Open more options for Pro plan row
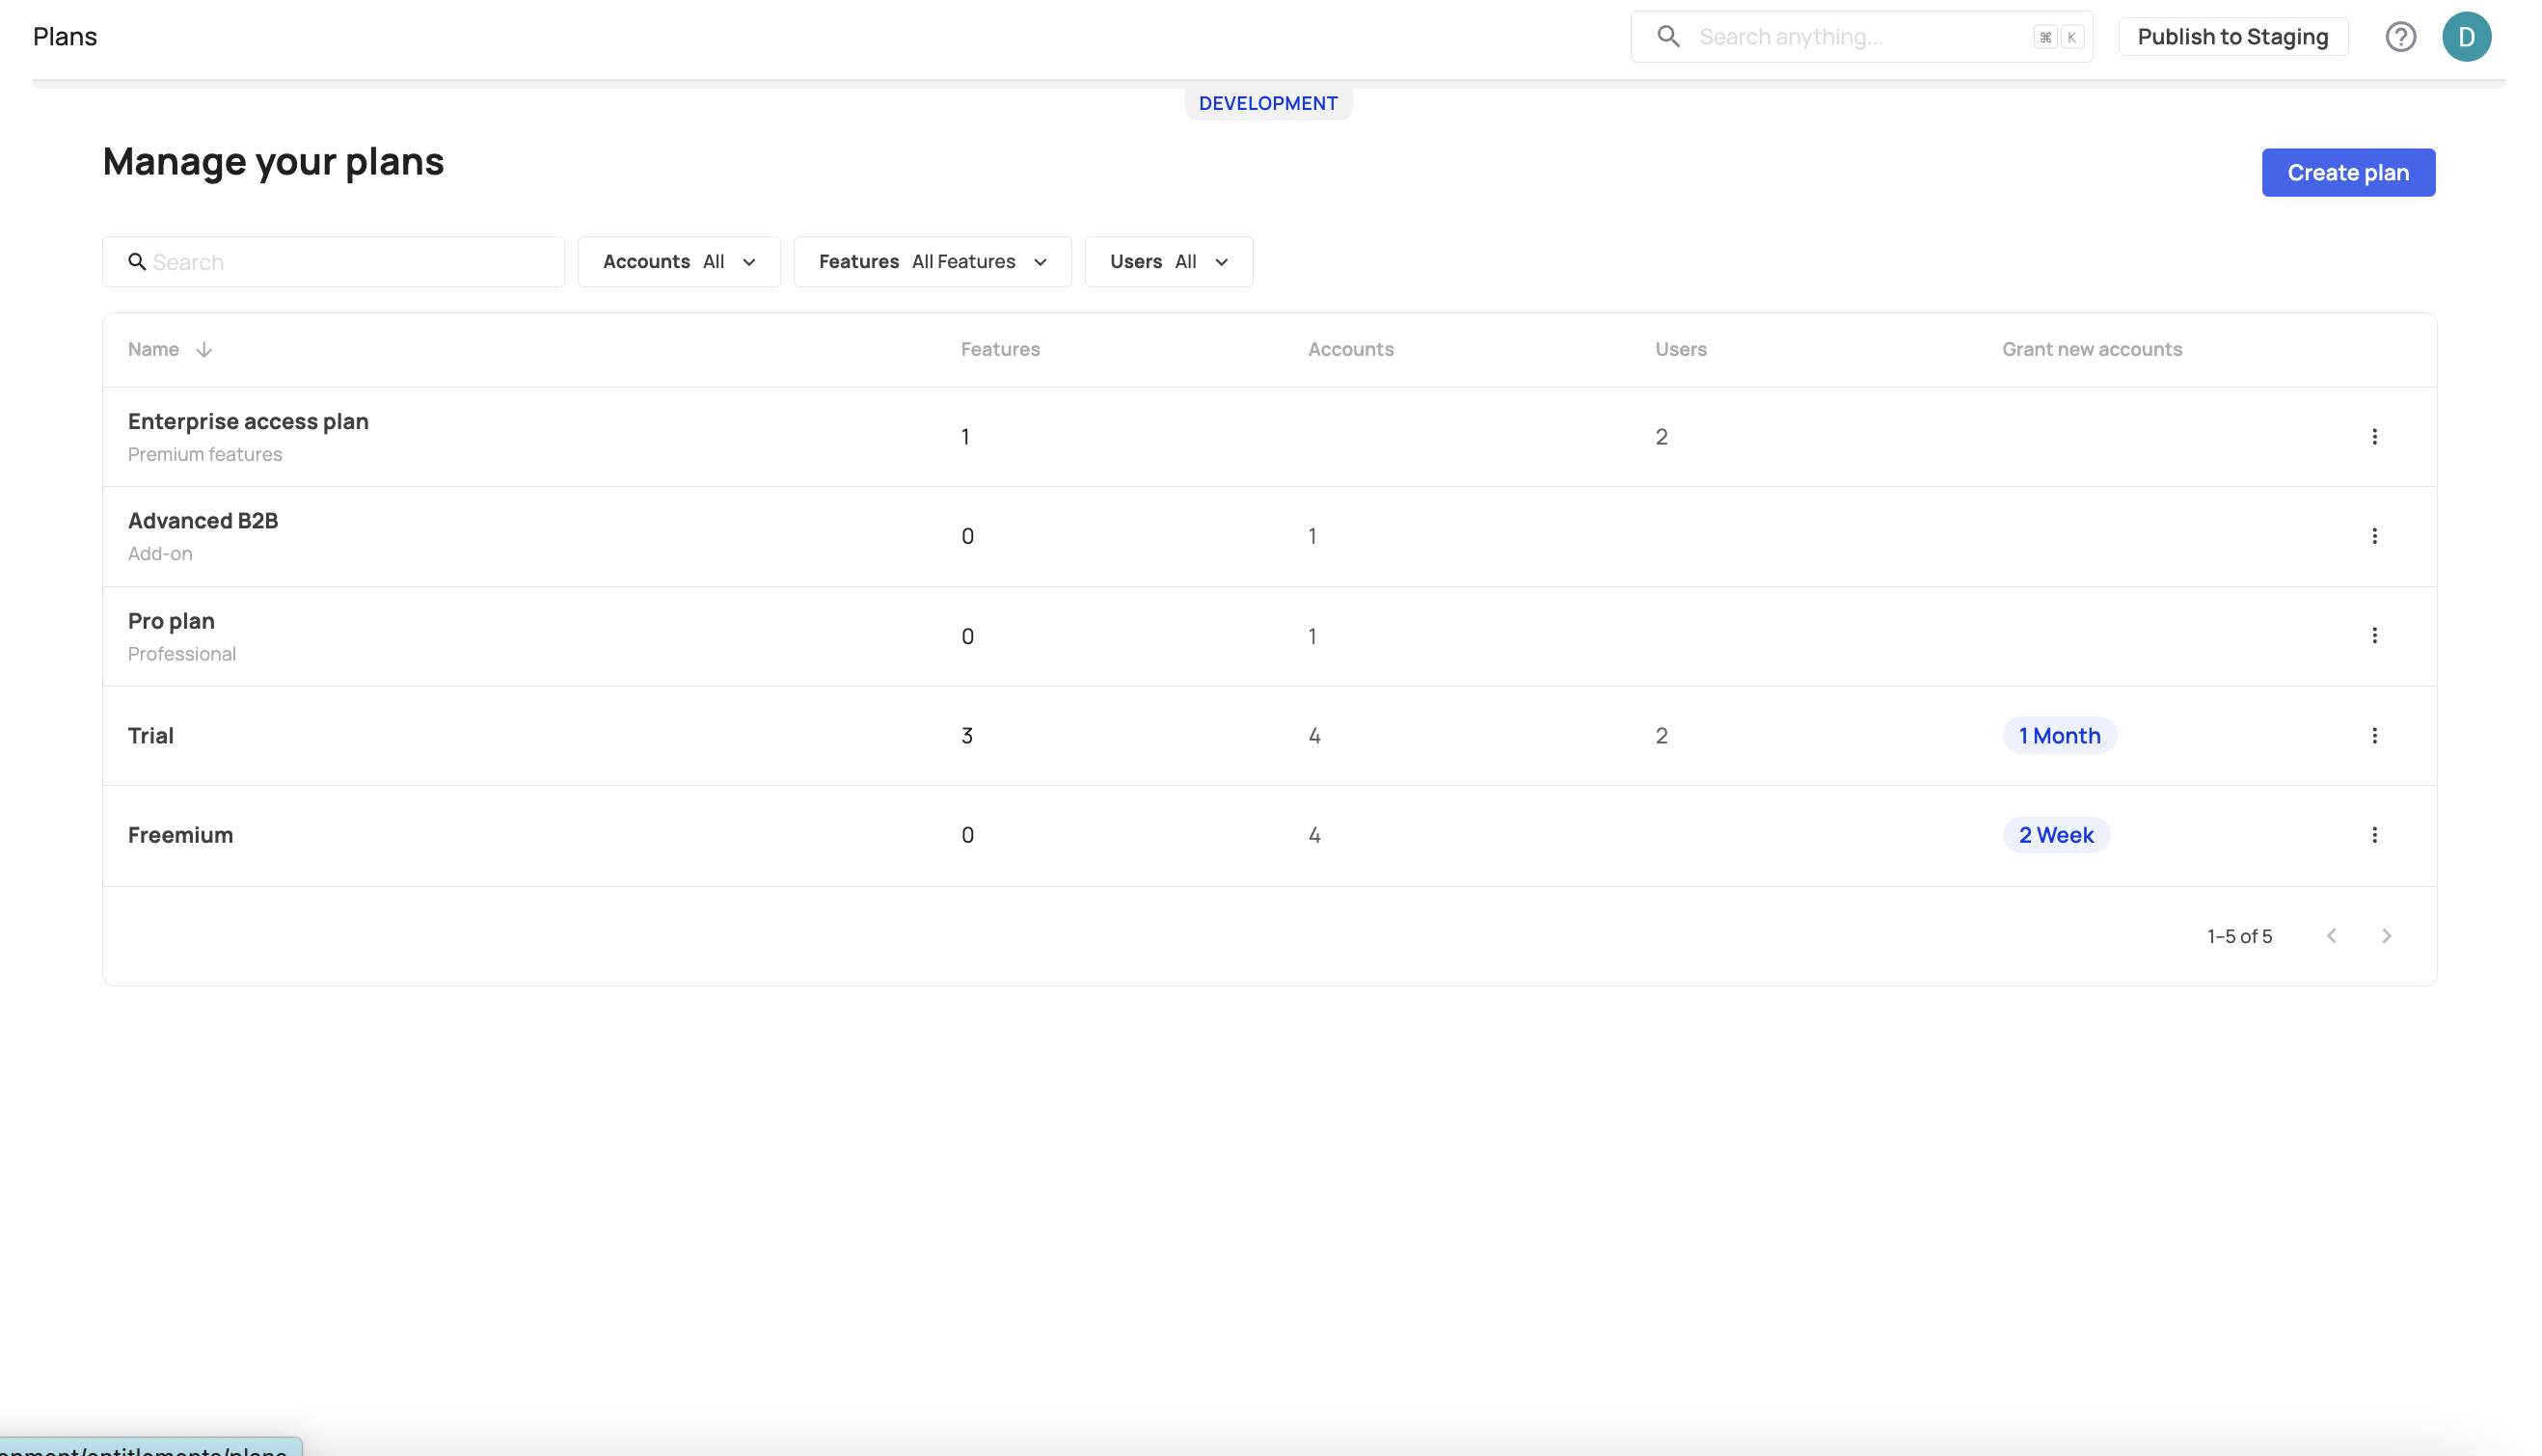2542x1456 pixels. (x=2374, y=636)
